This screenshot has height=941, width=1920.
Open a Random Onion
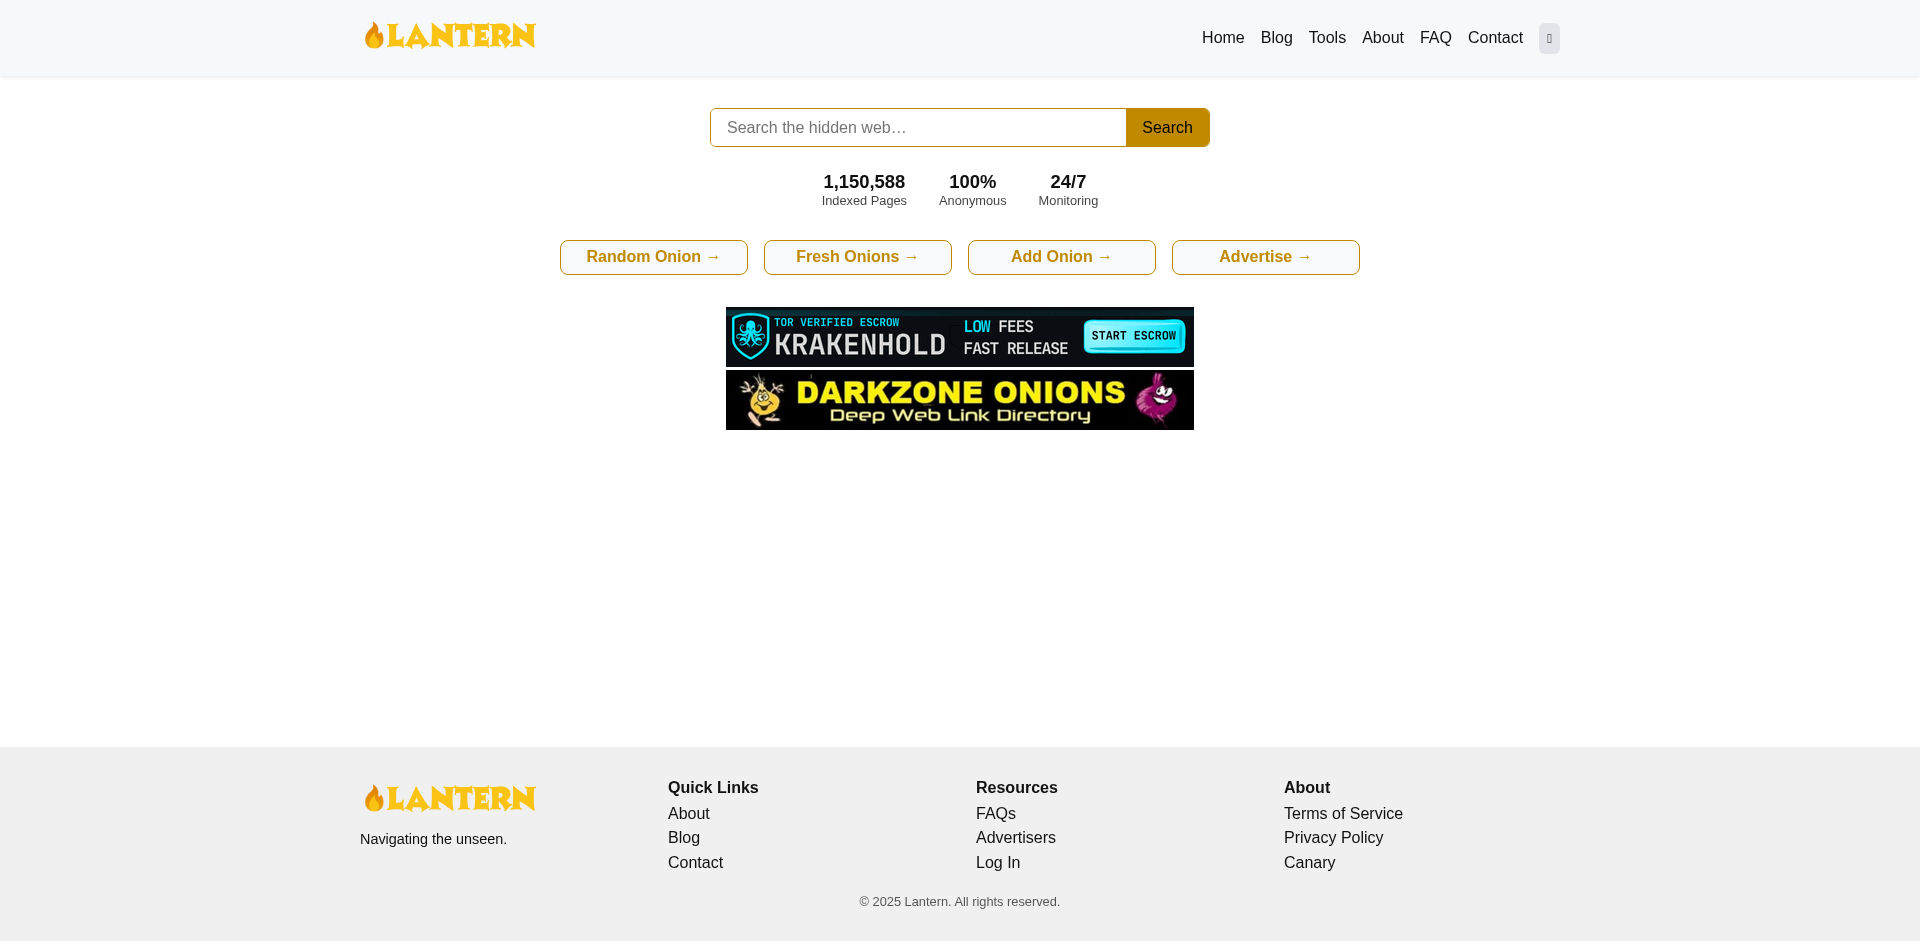tap(653, 257)
